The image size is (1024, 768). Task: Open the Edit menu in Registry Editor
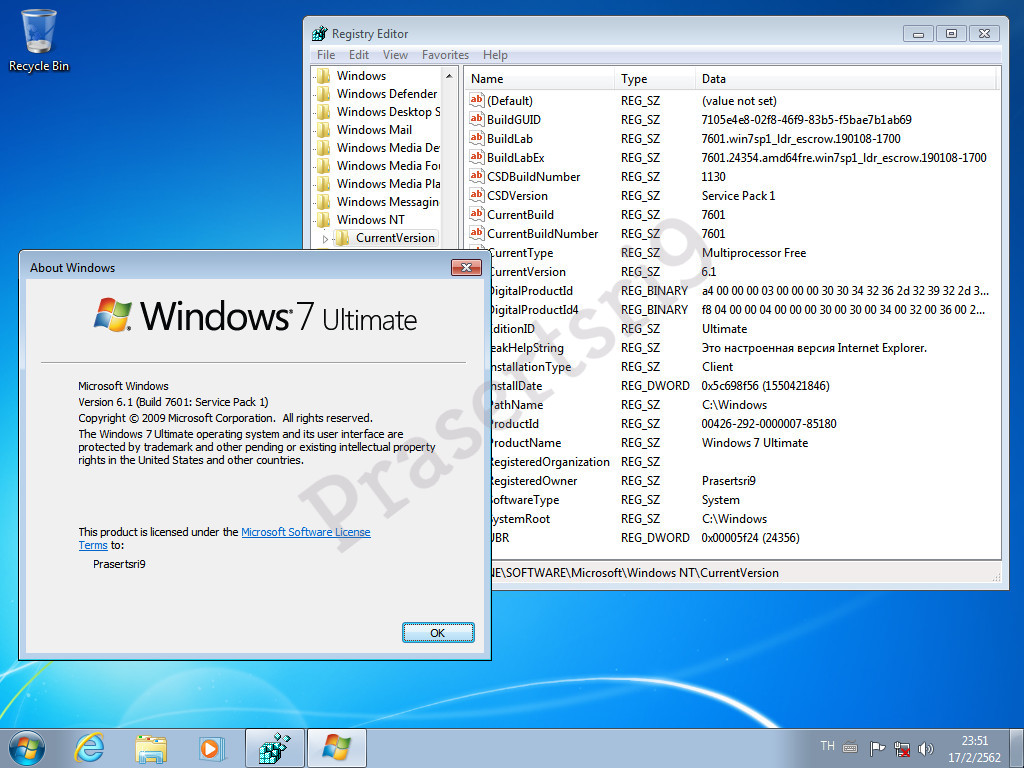click(x=359, y=55)
